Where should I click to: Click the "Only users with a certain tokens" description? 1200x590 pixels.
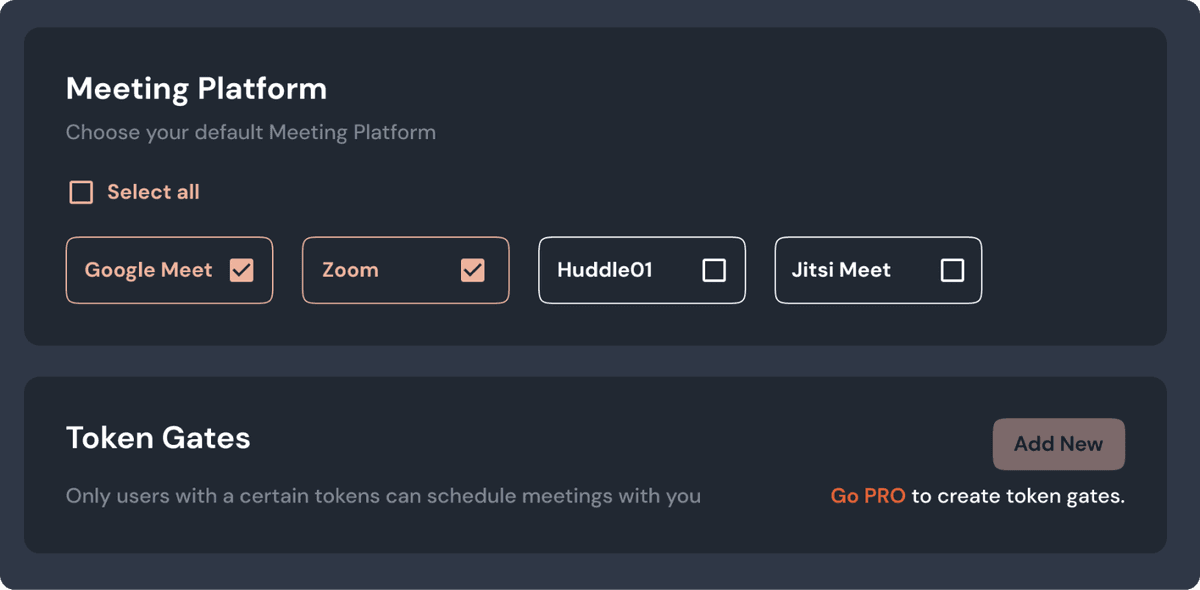[383, 496]
